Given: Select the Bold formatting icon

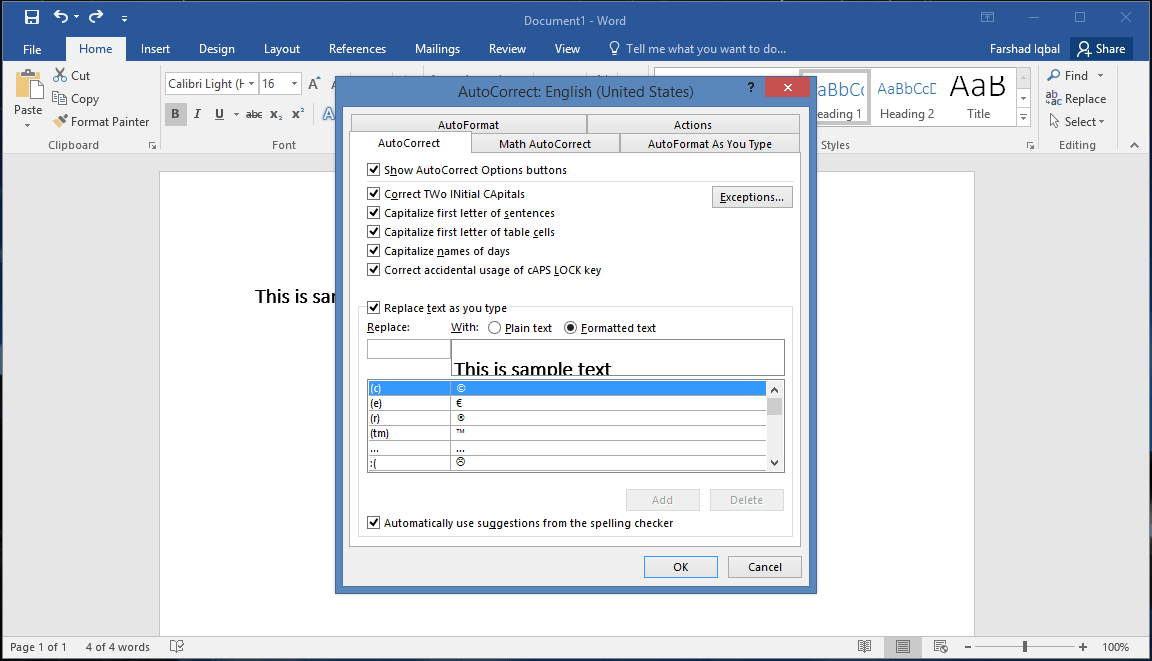Looking at the screenshot, I should [x=175, y=114].
